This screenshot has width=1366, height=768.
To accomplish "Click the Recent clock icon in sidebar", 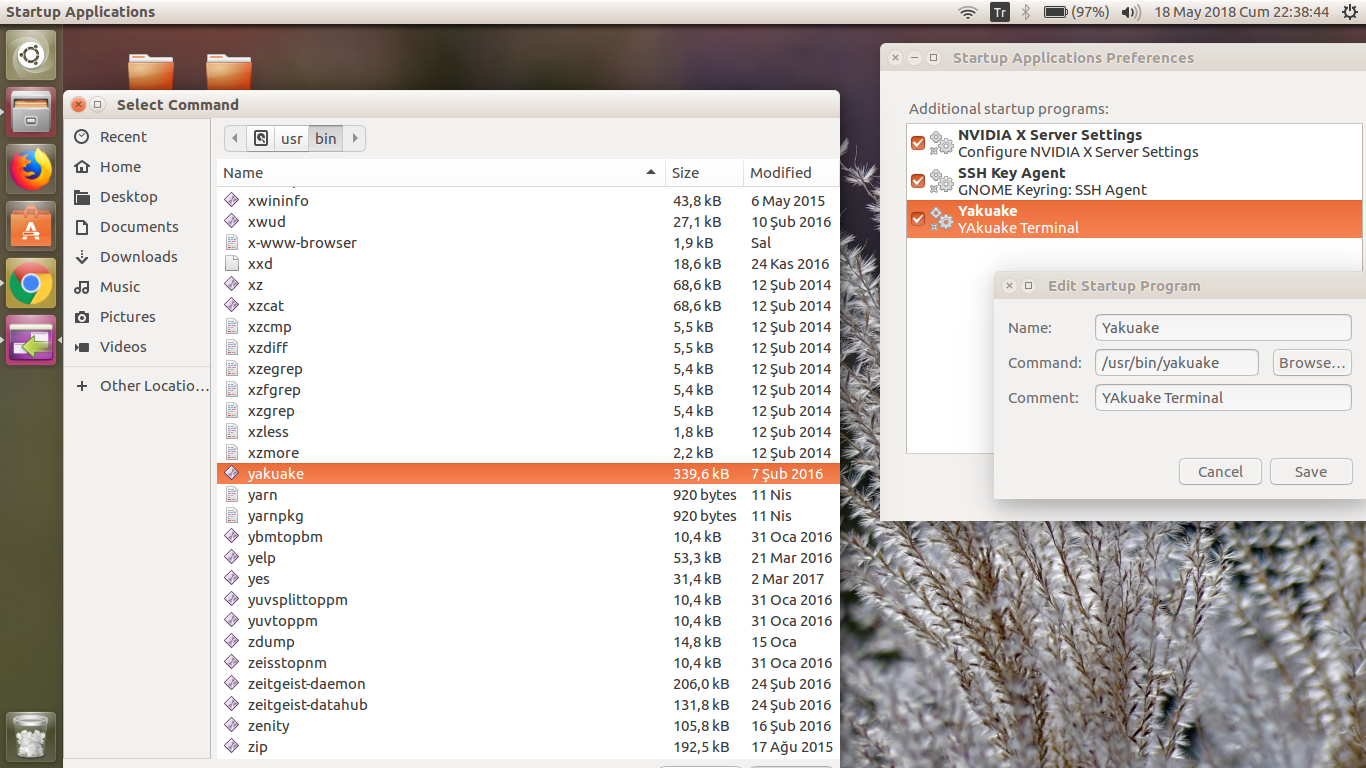I will pyautogui.click(x=82, y=137).
